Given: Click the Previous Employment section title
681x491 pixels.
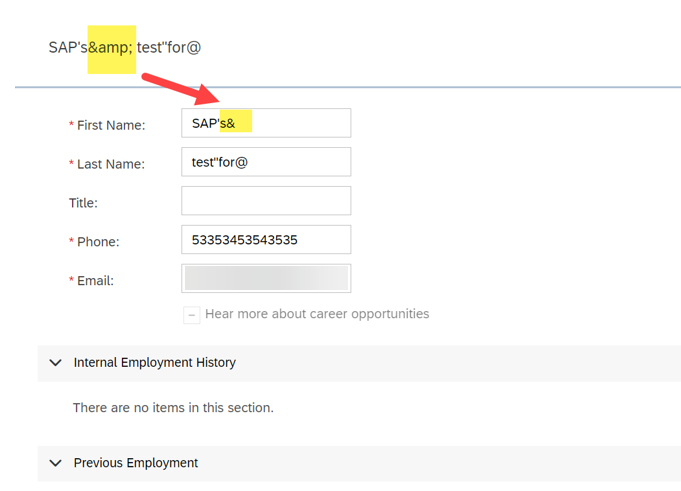Looking at the screenshot, I should pyautogui.click(x=136, y=463).
